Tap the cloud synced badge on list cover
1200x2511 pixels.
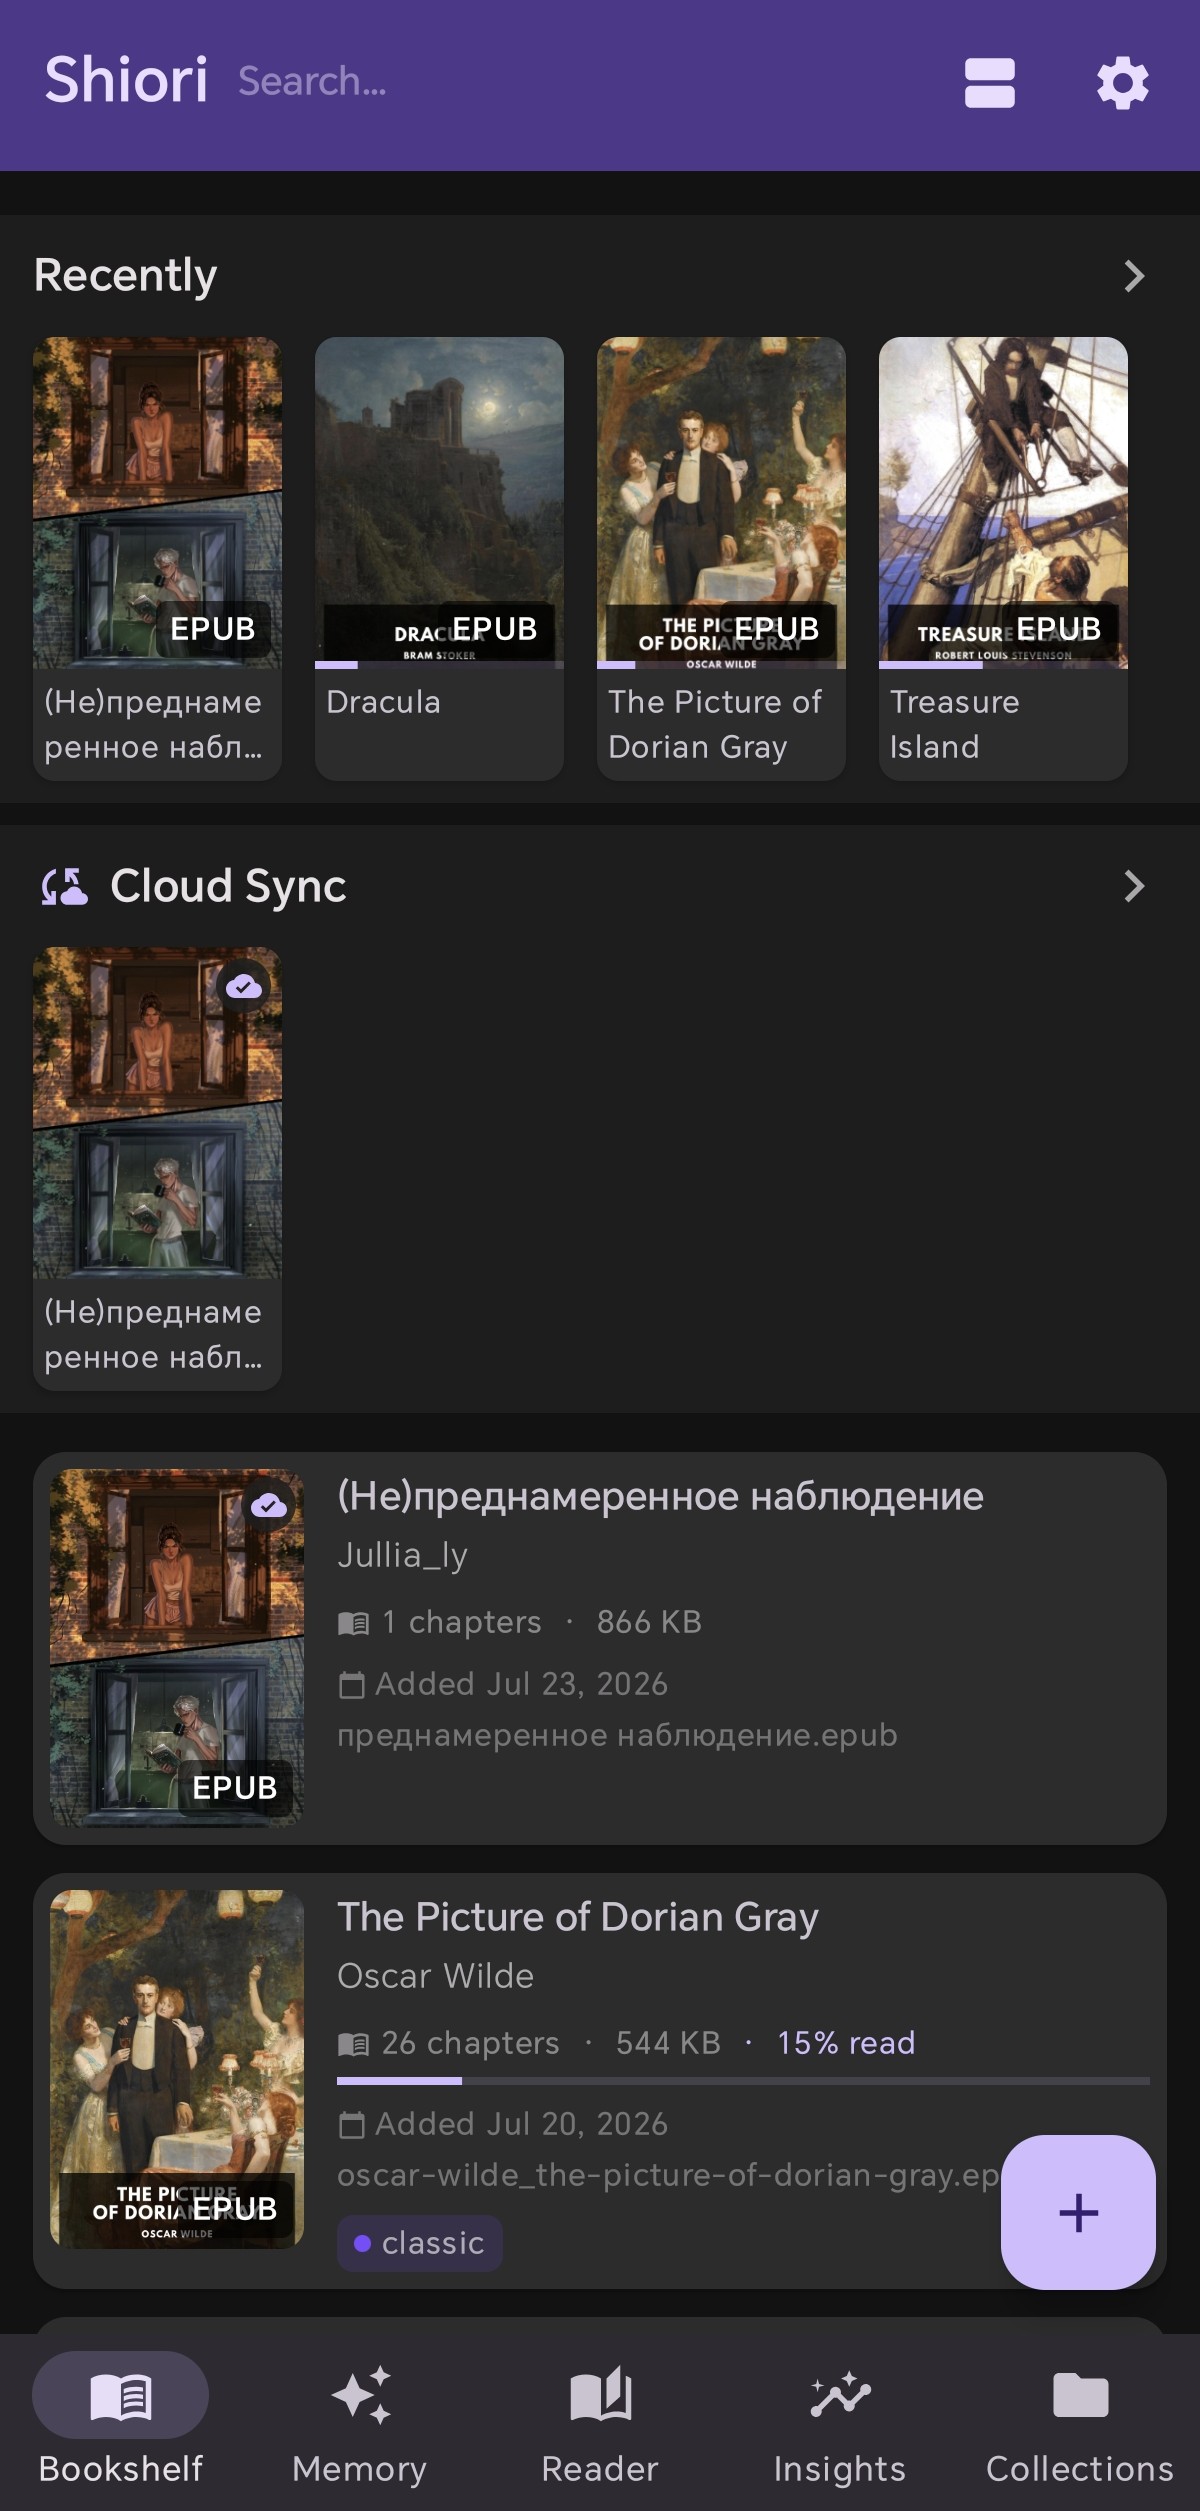tap(268, 1506)
